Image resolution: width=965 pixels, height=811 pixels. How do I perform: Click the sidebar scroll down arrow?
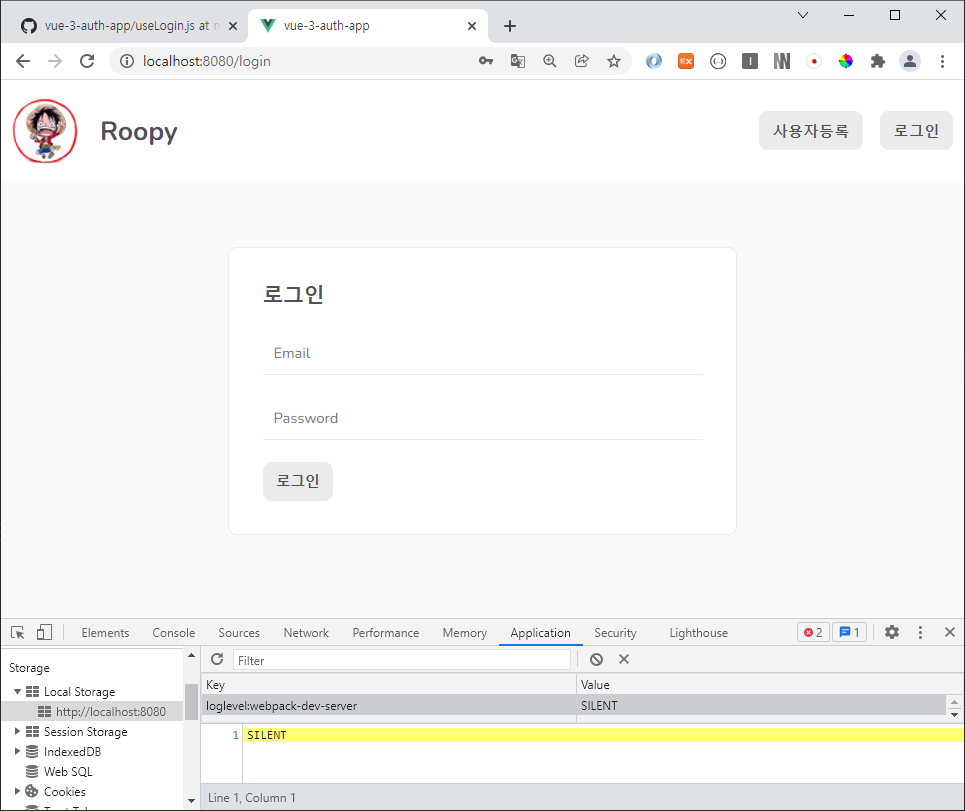click(191, 800)
